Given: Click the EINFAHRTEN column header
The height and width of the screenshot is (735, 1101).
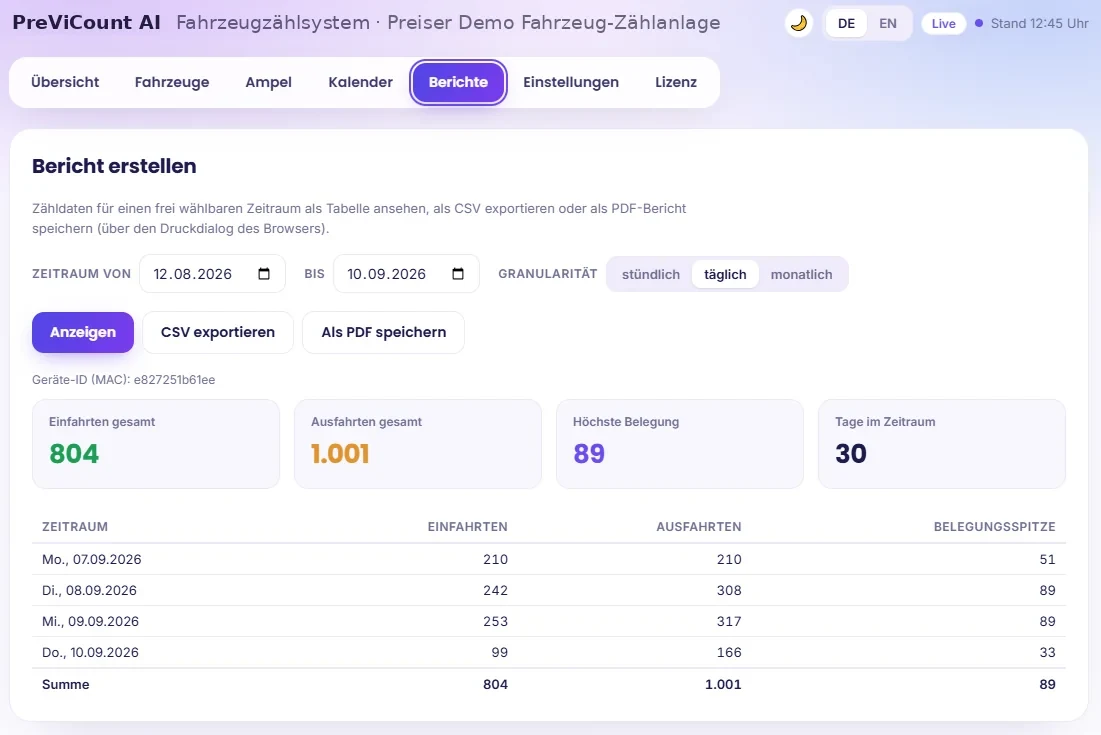Looking at the screenshot, I should (x=468, y=527).
